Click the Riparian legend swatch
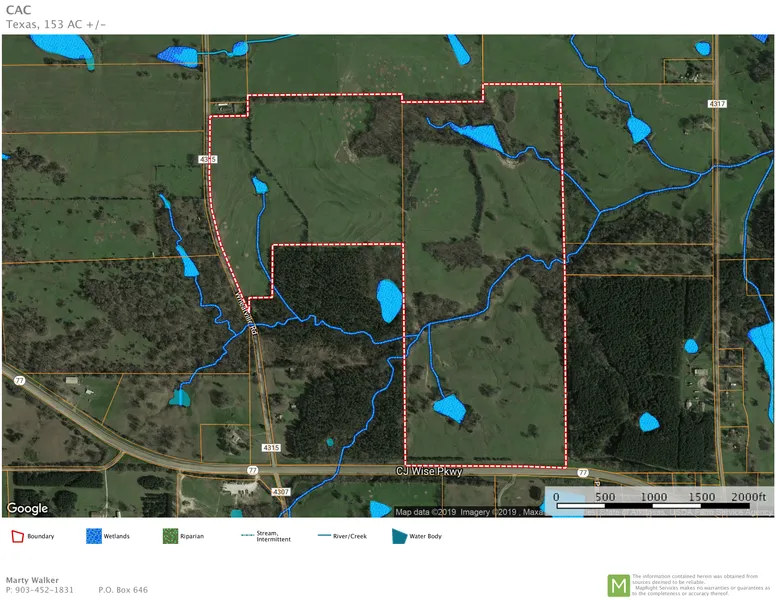 170,537
